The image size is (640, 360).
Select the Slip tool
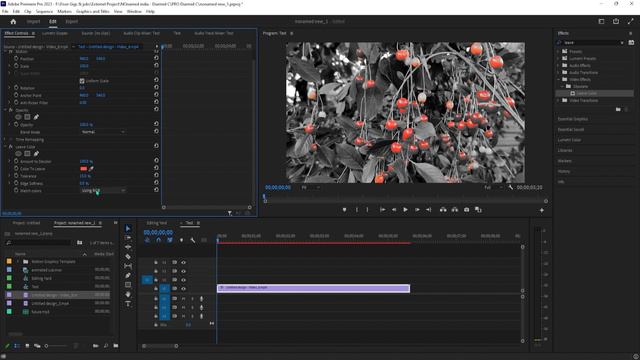tap(128, 266)
